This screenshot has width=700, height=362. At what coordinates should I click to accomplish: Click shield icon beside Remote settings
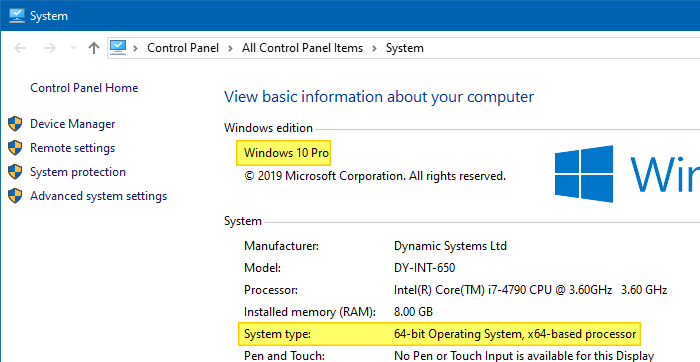pyautogui.click(x=15, y=148)
